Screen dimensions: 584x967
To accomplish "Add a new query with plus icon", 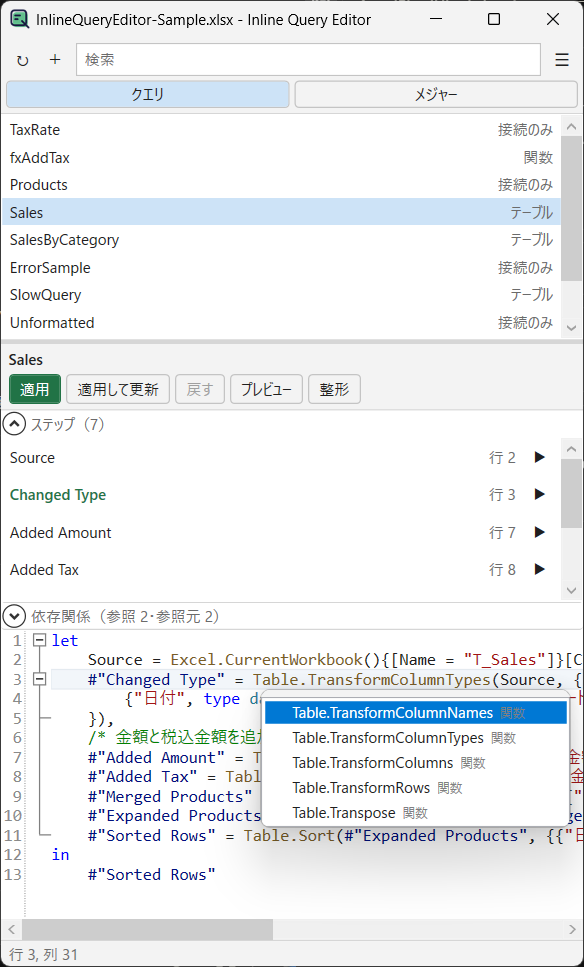I will 56,59.
